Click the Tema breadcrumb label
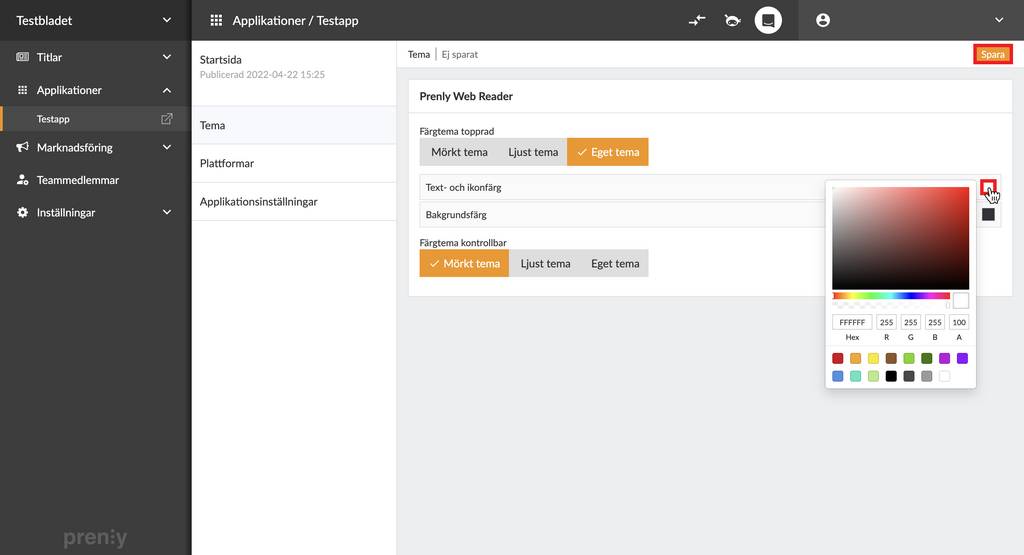Viewport: 1024px width, 555px height. point(419,54)
